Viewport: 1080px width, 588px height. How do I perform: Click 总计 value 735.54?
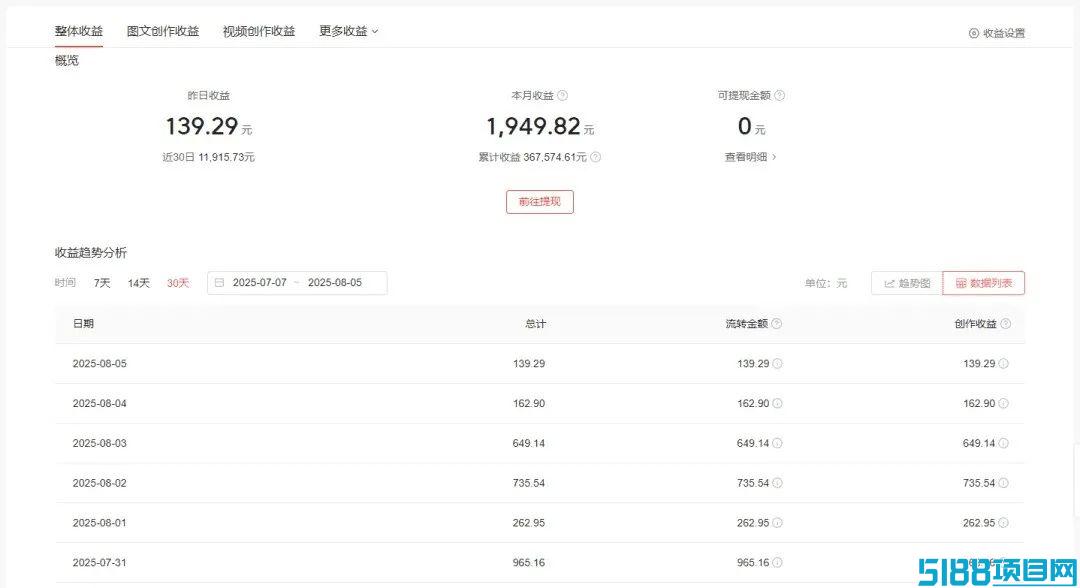pyautogui.click(x=529, y=483)
